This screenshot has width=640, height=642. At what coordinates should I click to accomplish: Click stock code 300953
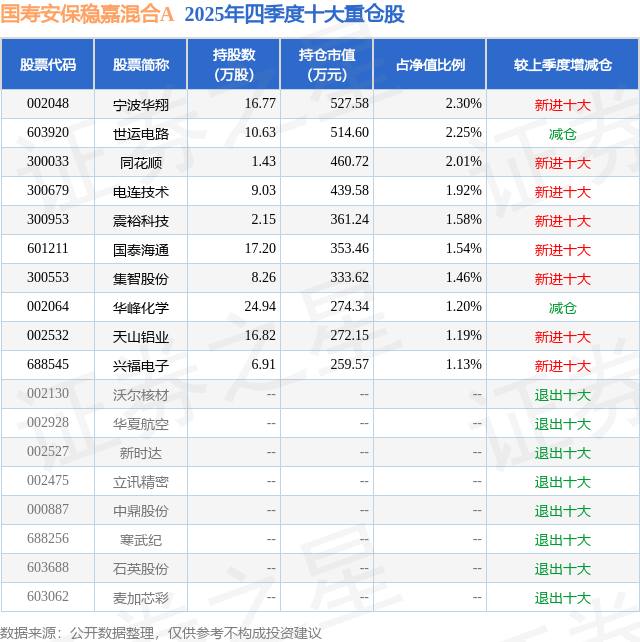click(x=47, y=220)
